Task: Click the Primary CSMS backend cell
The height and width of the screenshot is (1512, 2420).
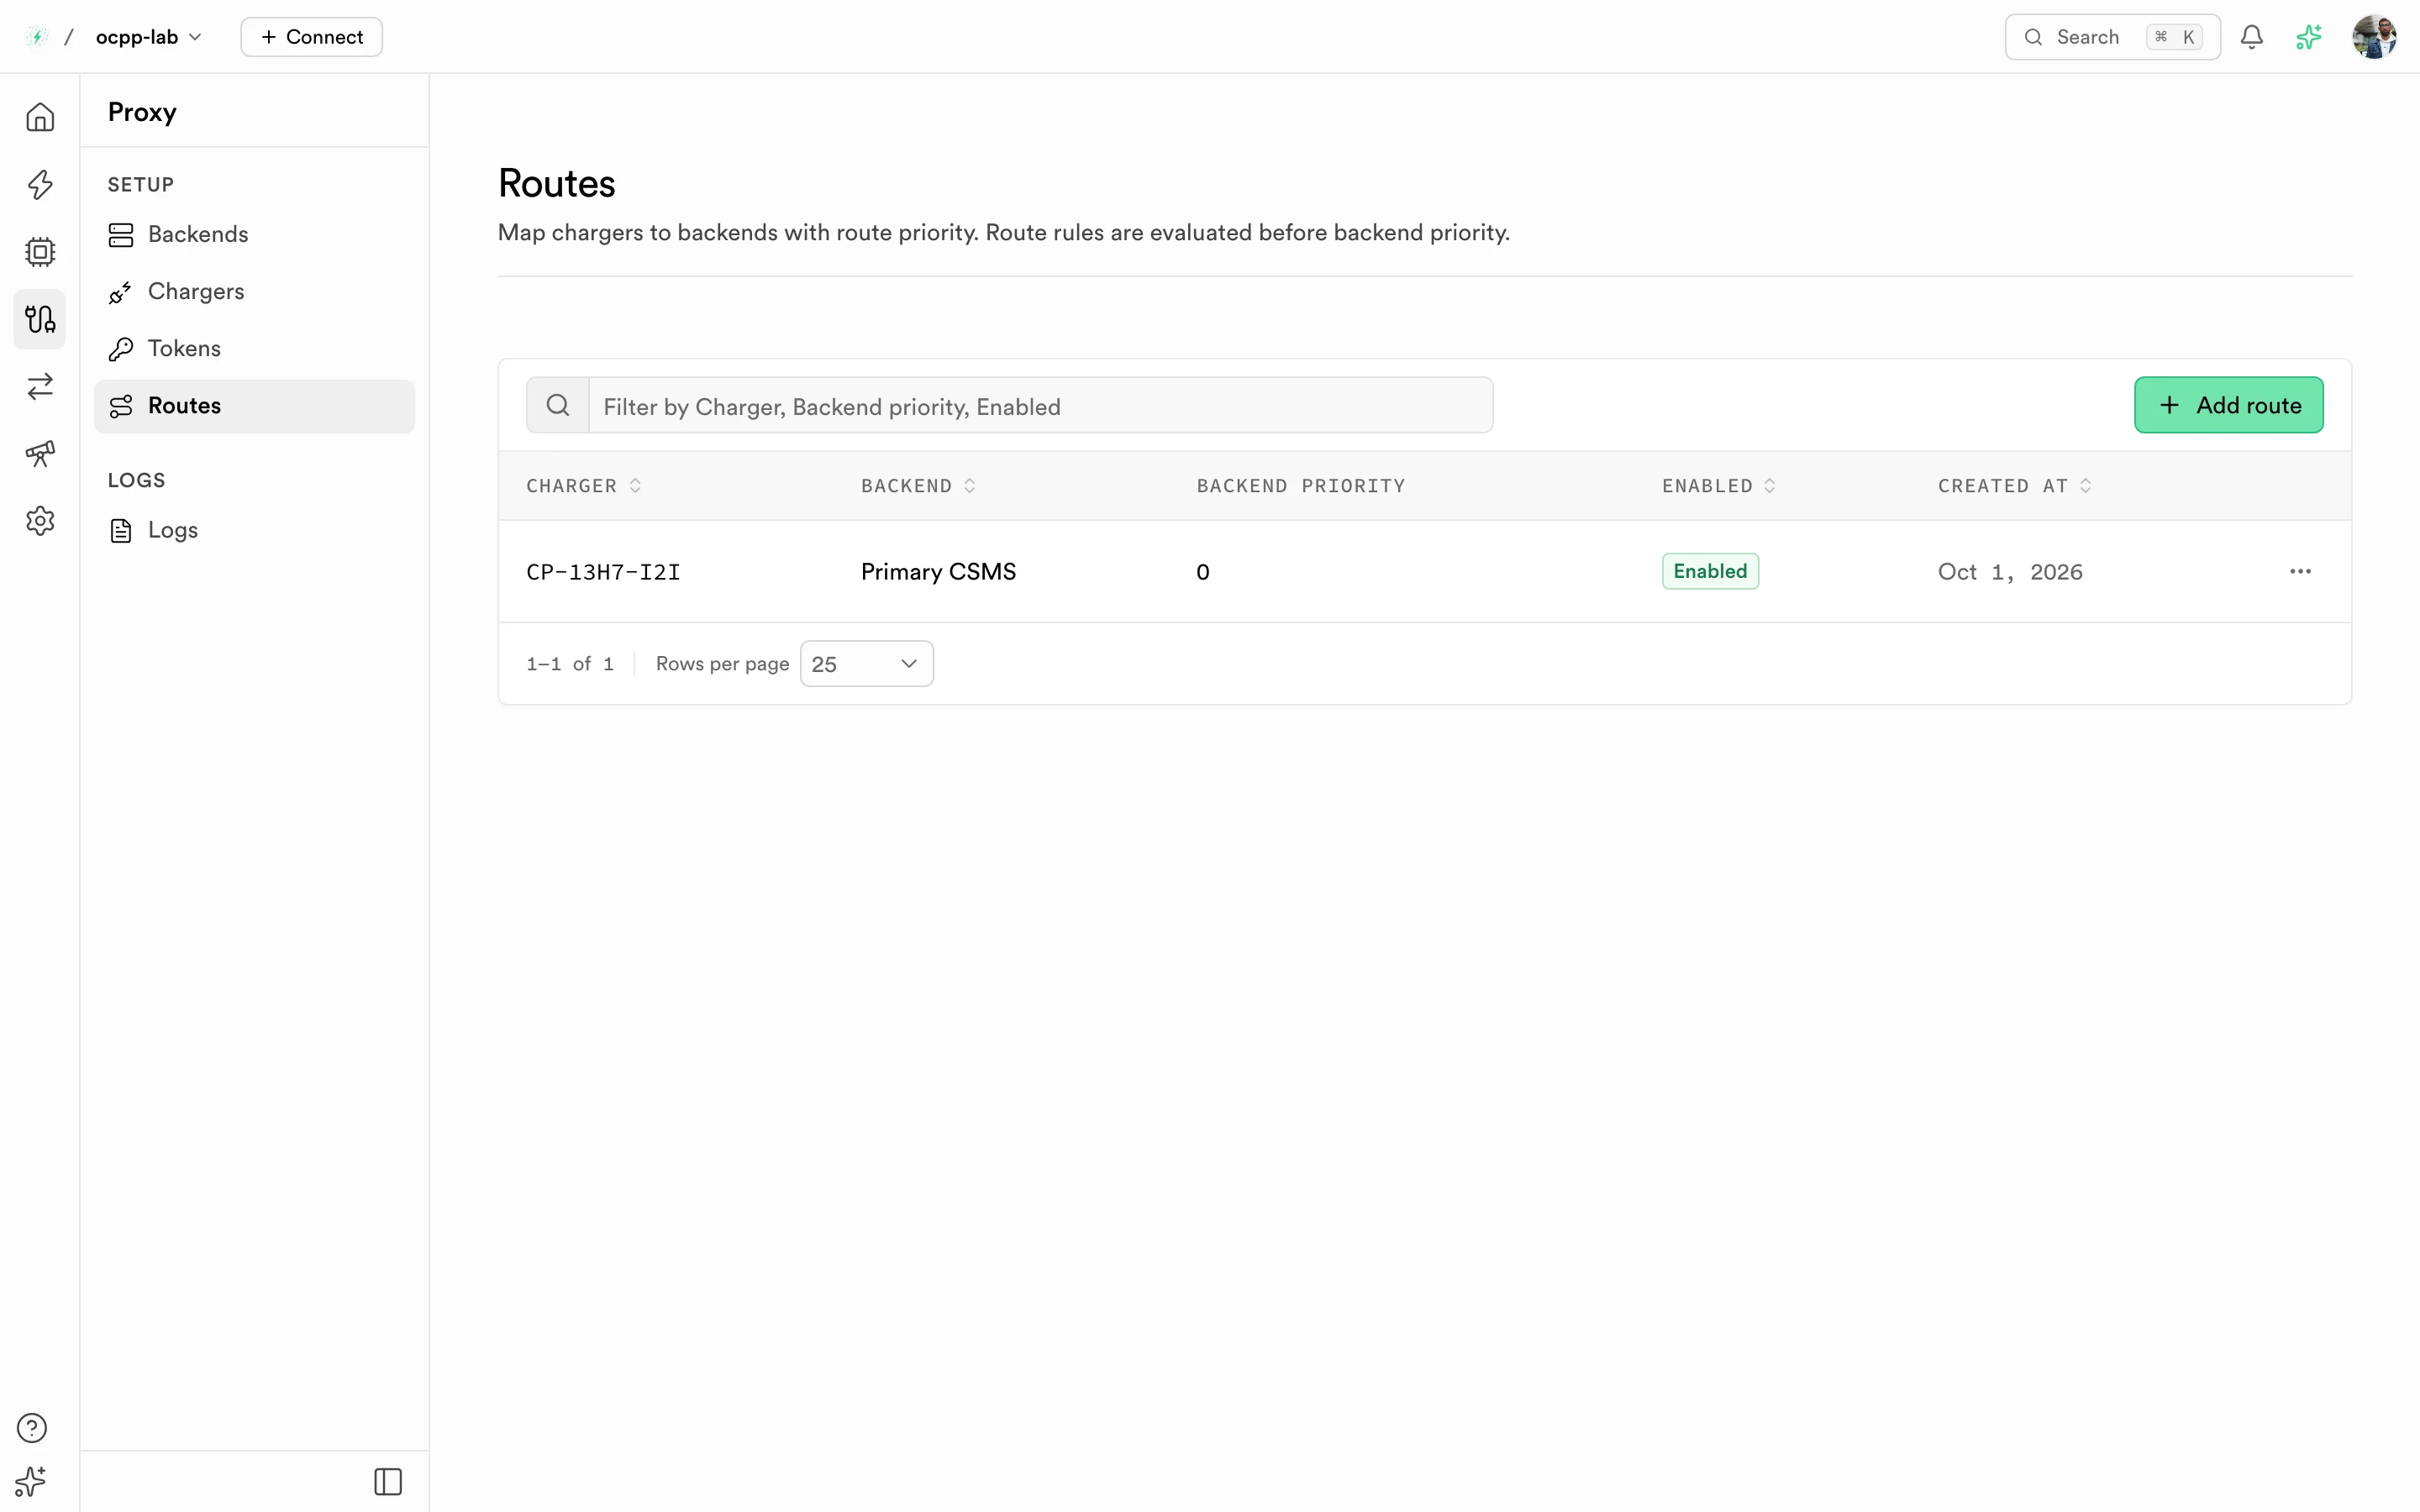Action: pyautogui.click(x=938, y=571)
